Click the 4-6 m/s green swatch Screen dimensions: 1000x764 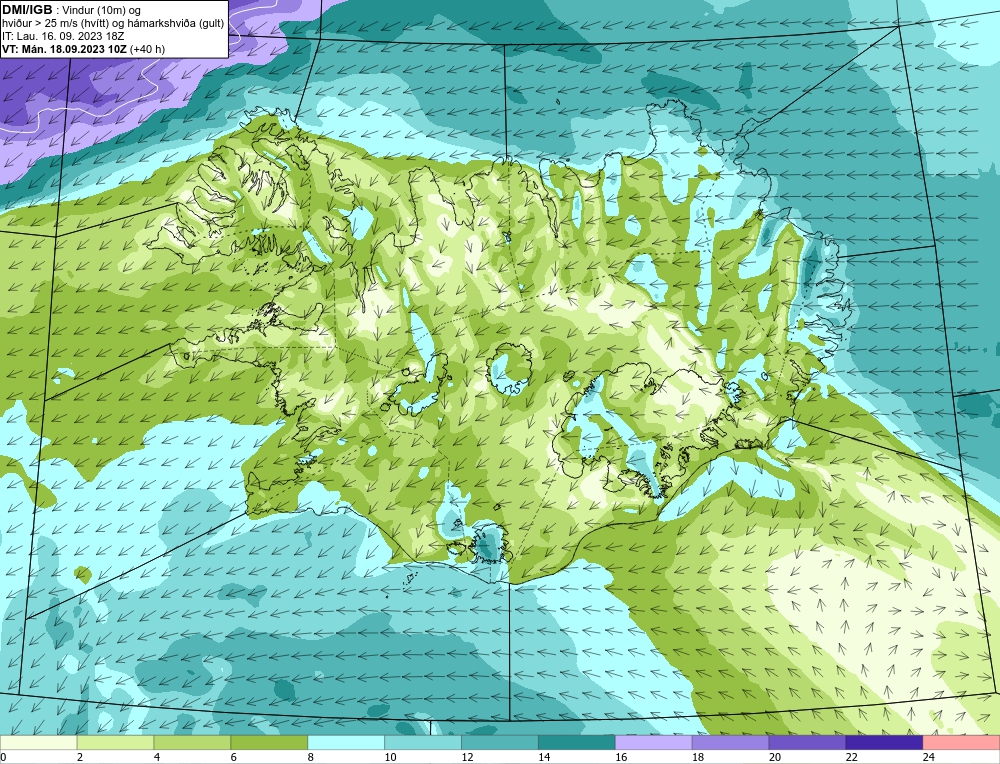coord(192,743)
